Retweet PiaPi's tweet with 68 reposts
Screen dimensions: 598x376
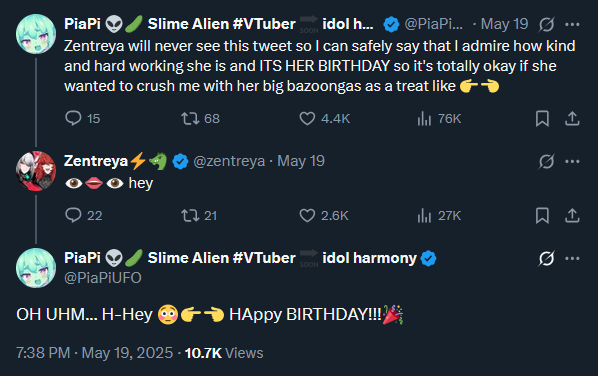[190, 118]
